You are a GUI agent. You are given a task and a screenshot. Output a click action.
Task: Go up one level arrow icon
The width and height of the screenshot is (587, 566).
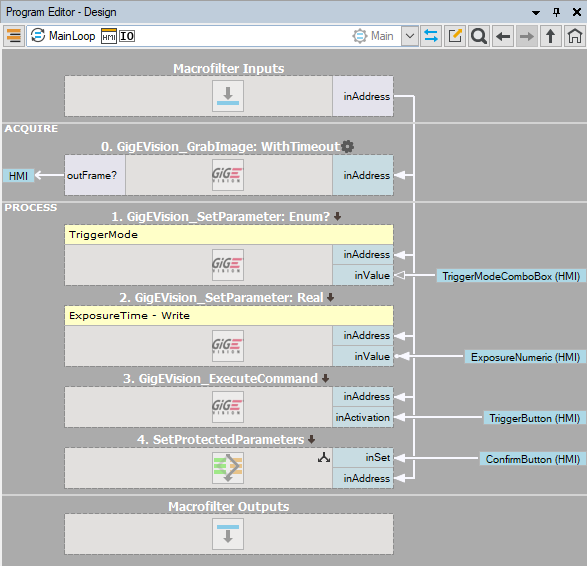click(551, 36)
